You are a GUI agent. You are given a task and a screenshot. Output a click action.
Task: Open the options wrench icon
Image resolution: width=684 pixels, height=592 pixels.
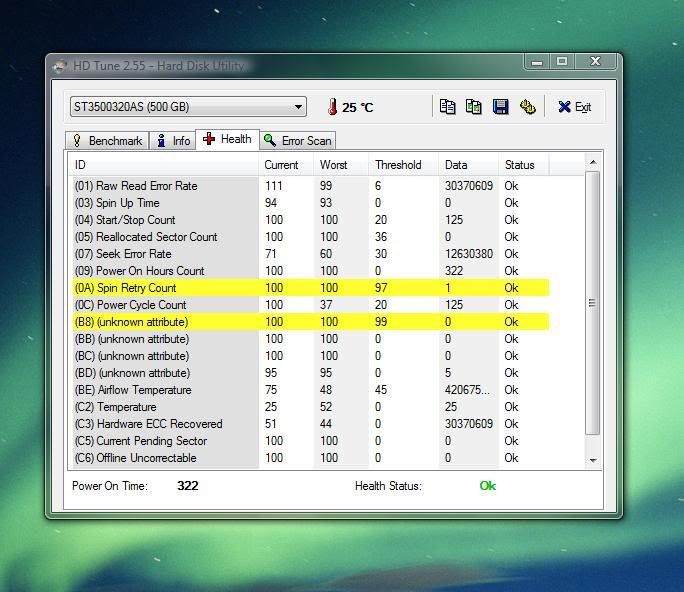(527, 107)
